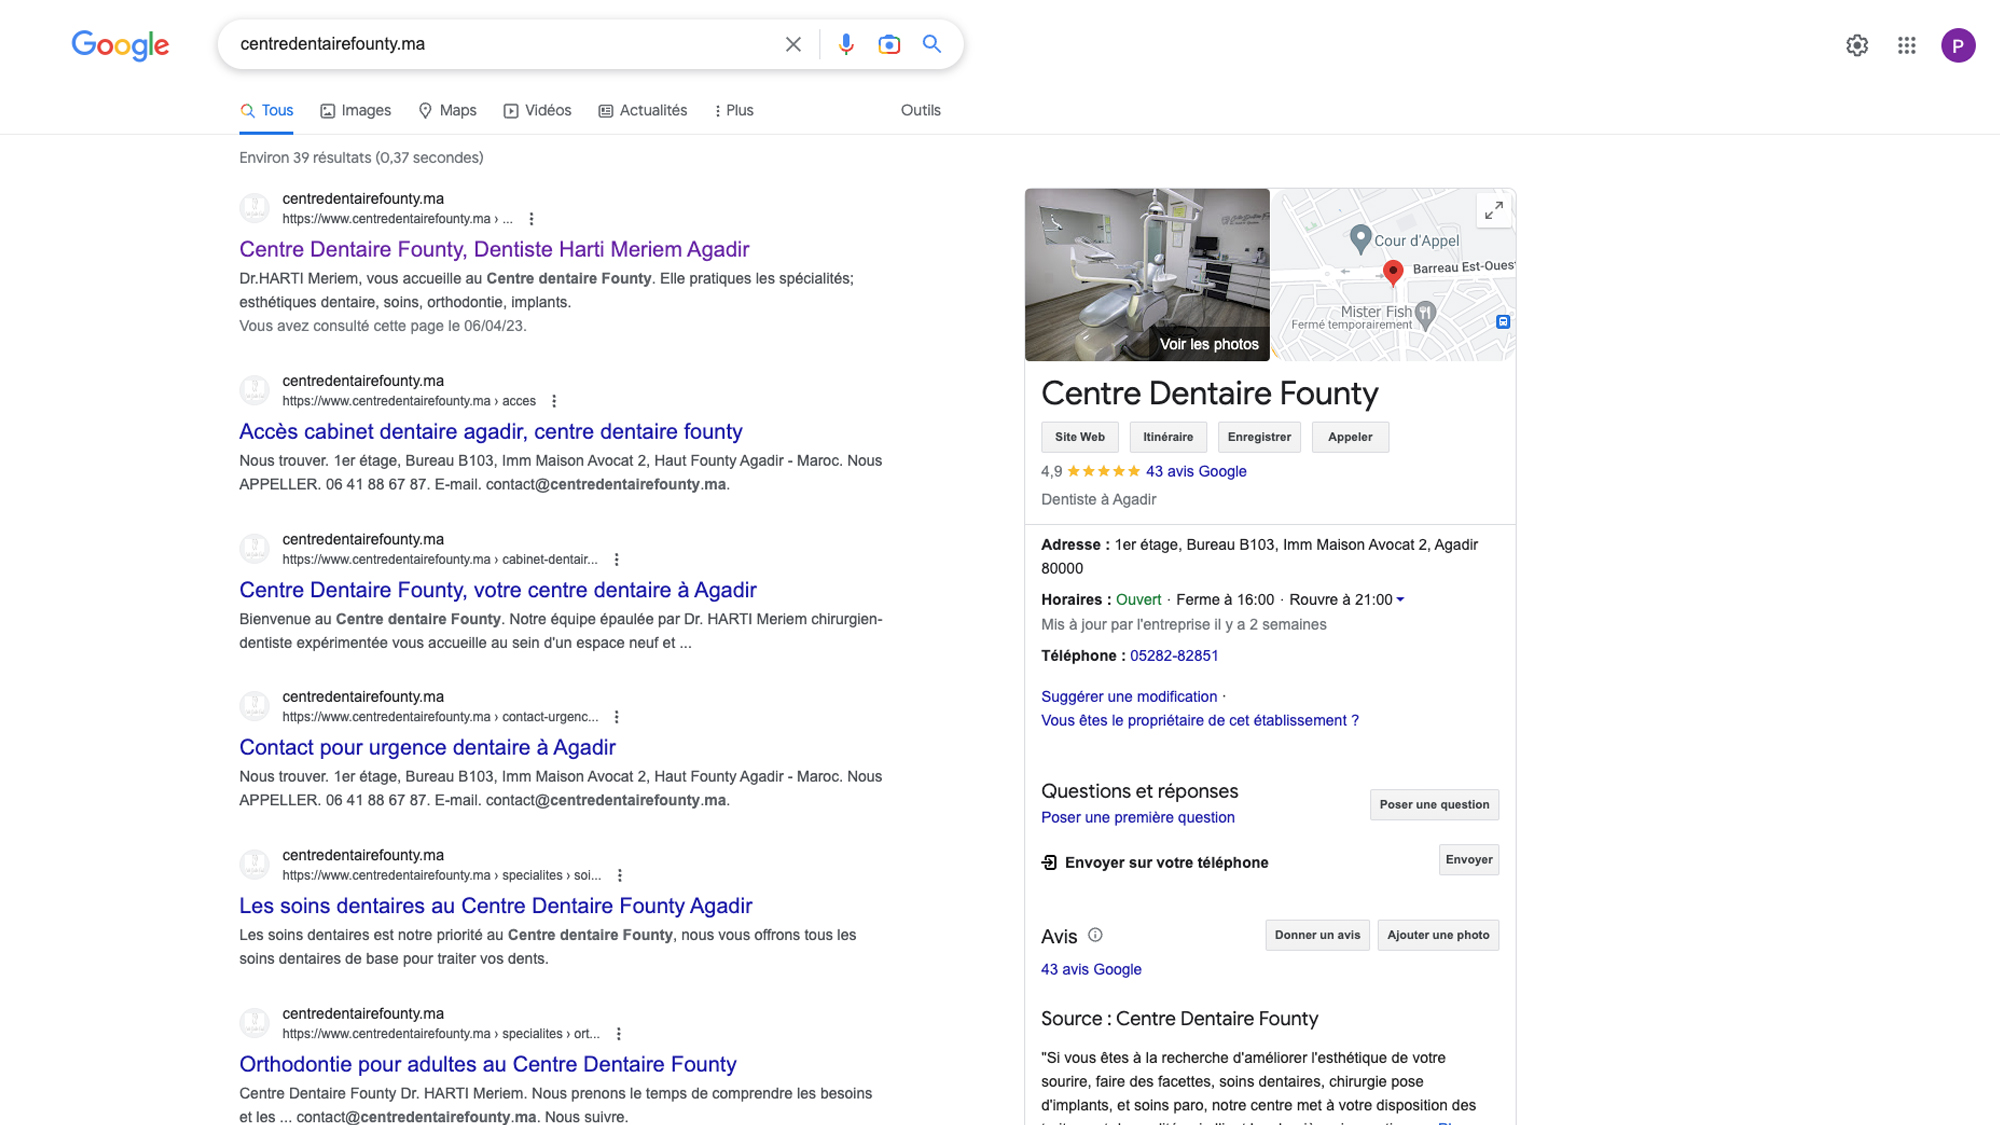
Task: Click the Donner un avis button
Action: tap(1317, 935)
